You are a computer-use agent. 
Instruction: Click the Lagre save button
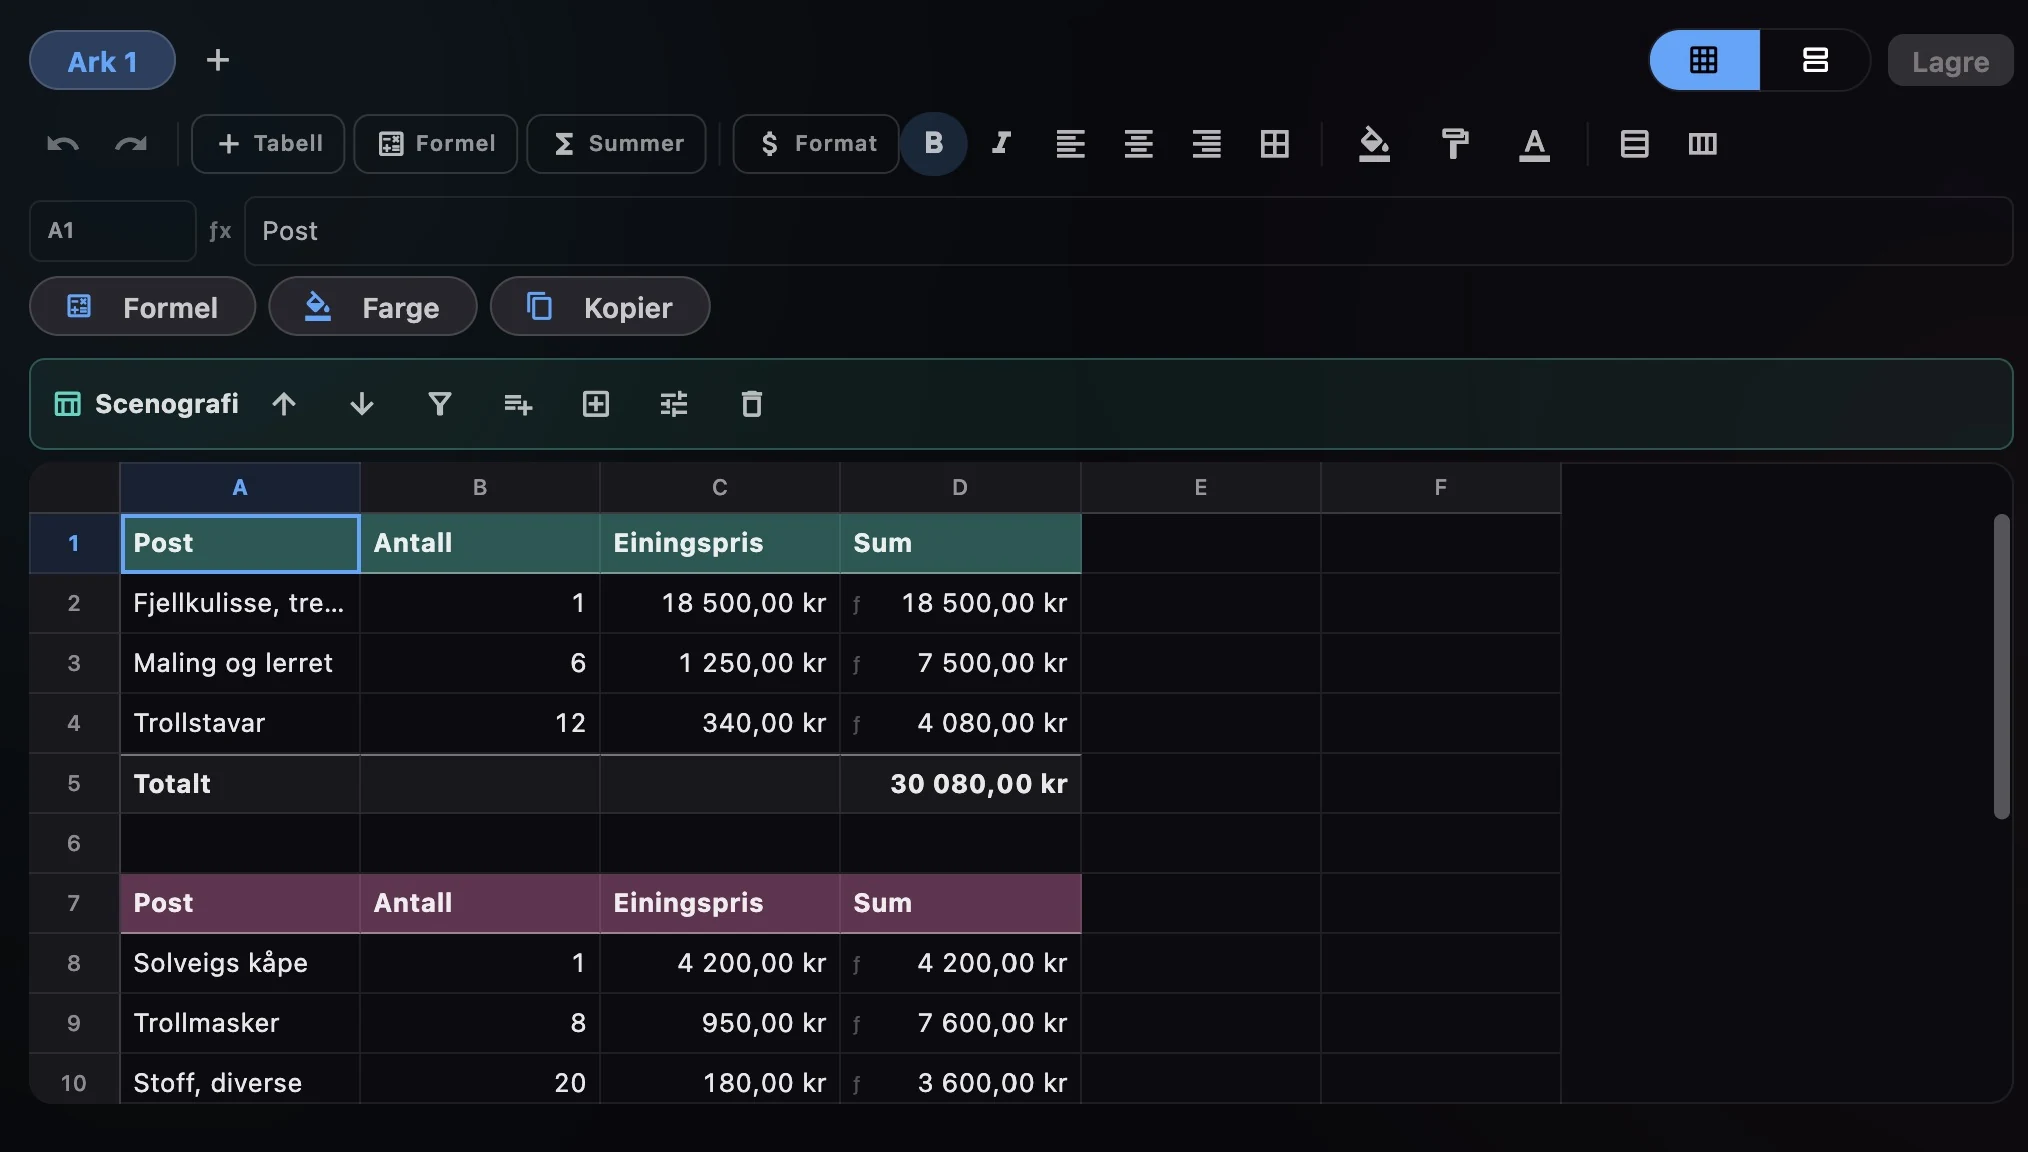coord(1950,61)
